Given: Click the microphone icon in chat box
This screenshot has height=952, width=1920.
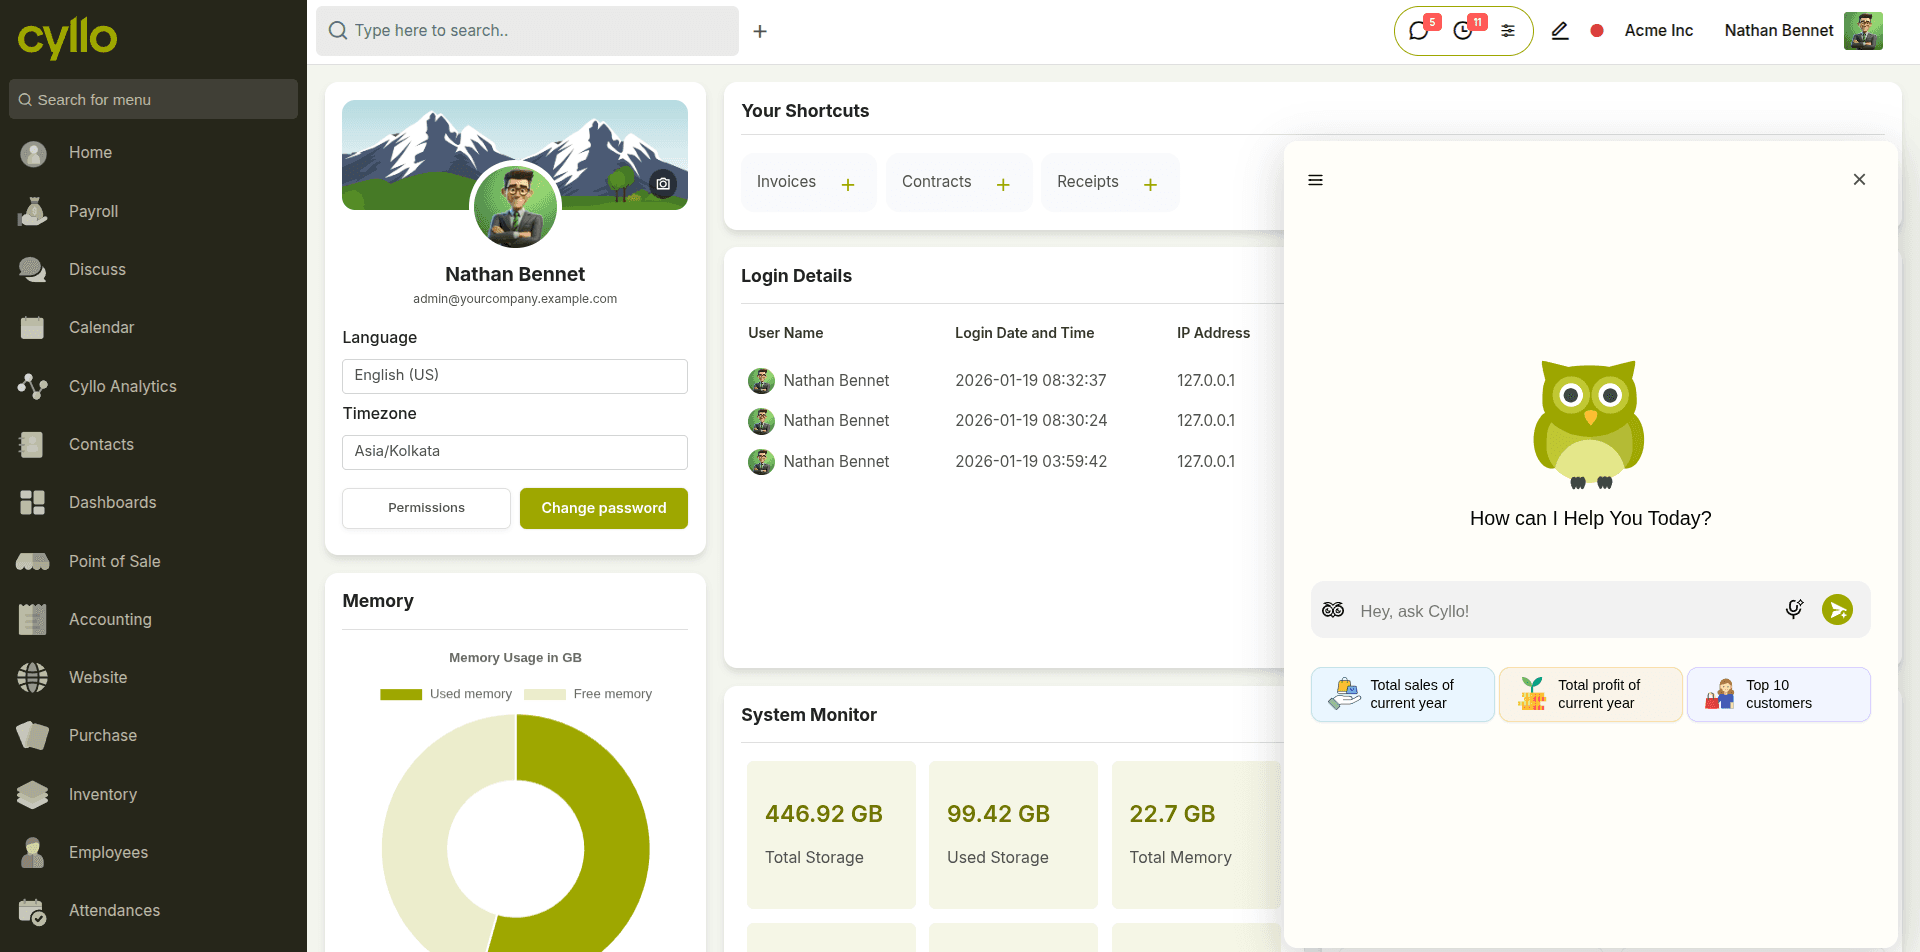Looking at the screenshot, I should click(x=1794, y=609).
